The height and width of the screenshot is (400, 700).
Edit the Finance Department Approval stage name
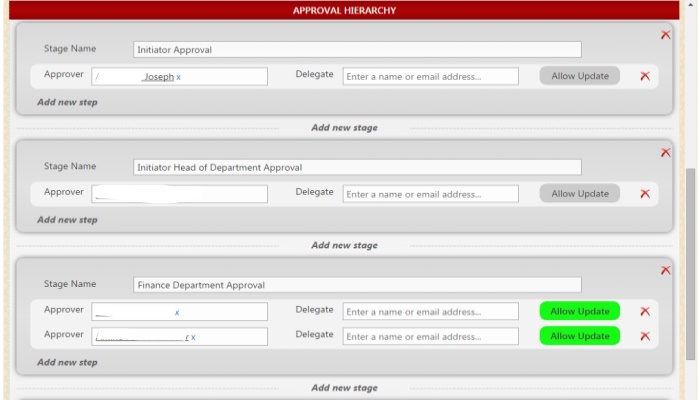pos(357,285)
